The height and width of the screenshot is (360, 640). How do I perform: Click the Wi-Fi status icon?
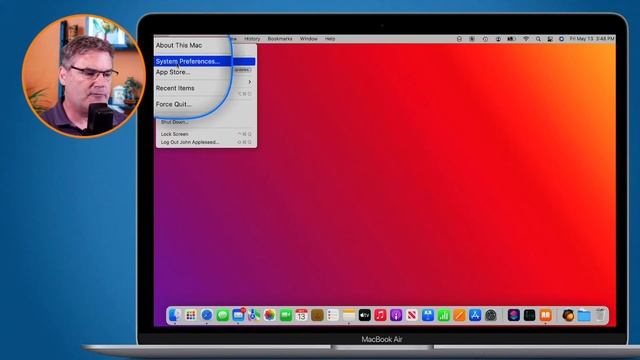click(x=526, y=39)
